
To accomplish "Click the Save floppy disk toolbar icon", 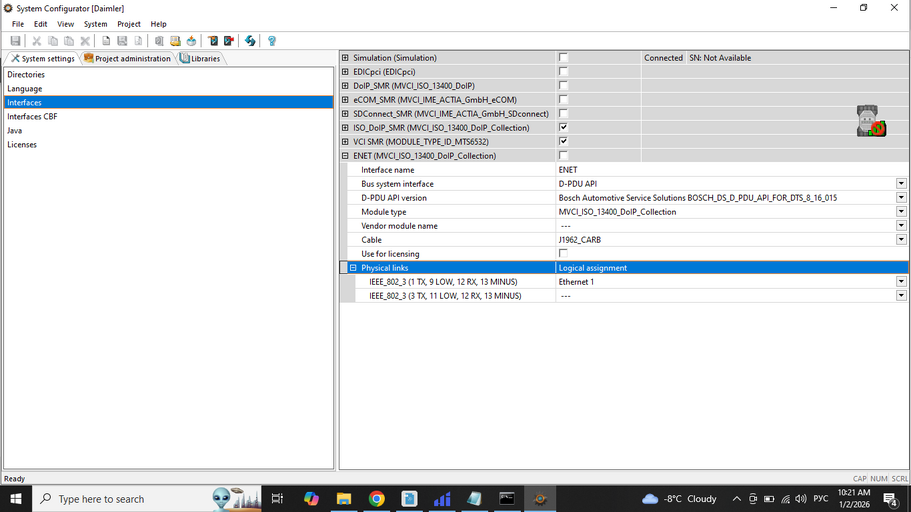I will [15, 41].
